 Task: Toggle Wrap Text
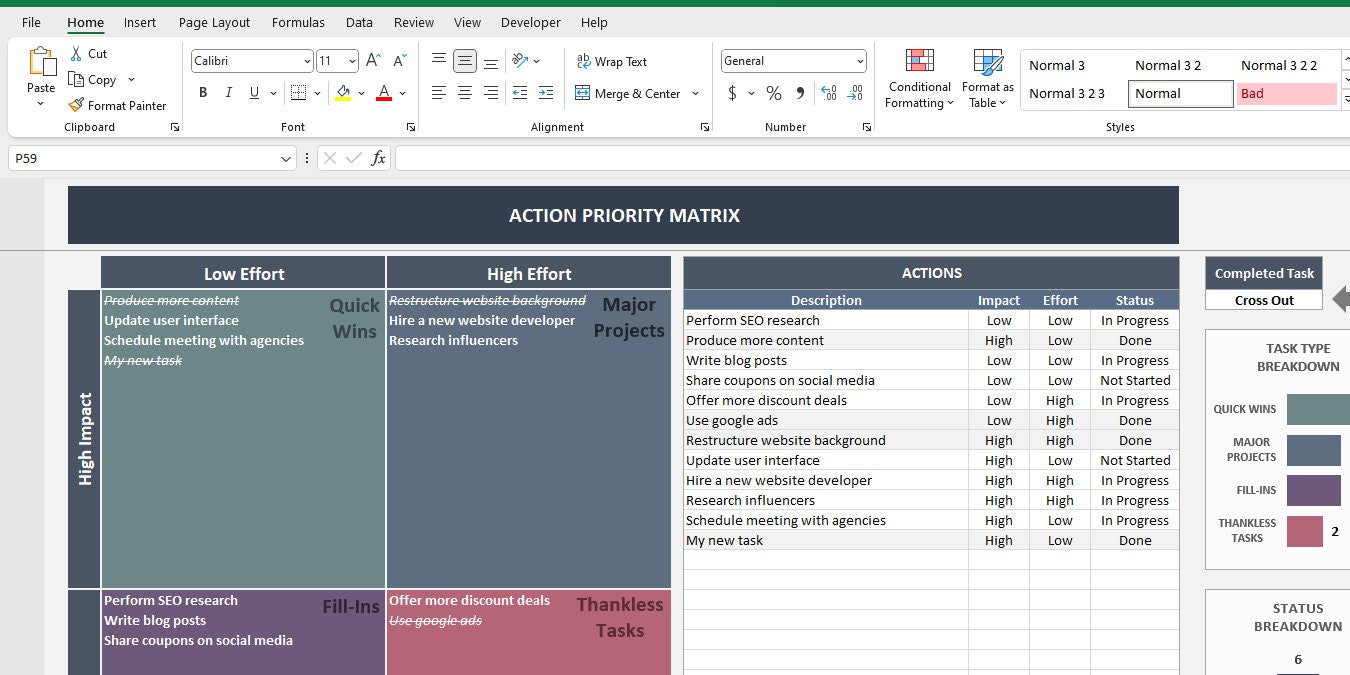611,61
